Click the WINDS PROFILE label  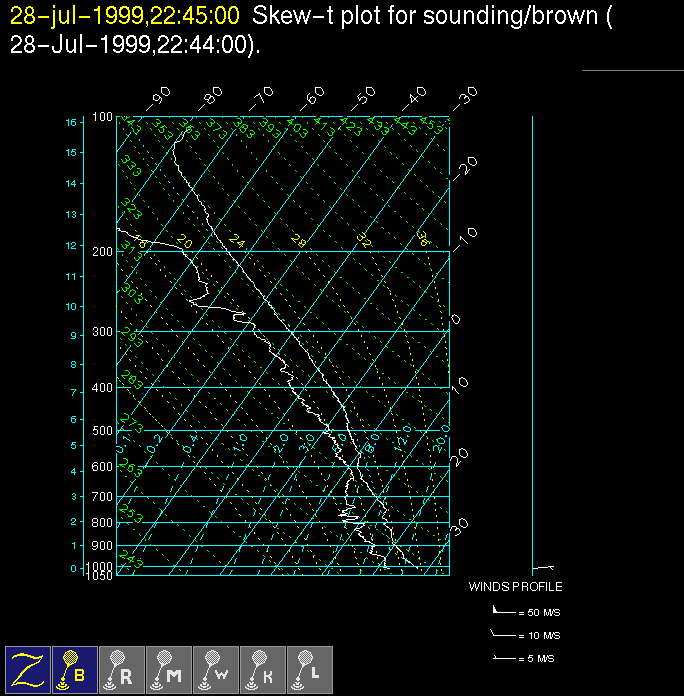point(515,587)
